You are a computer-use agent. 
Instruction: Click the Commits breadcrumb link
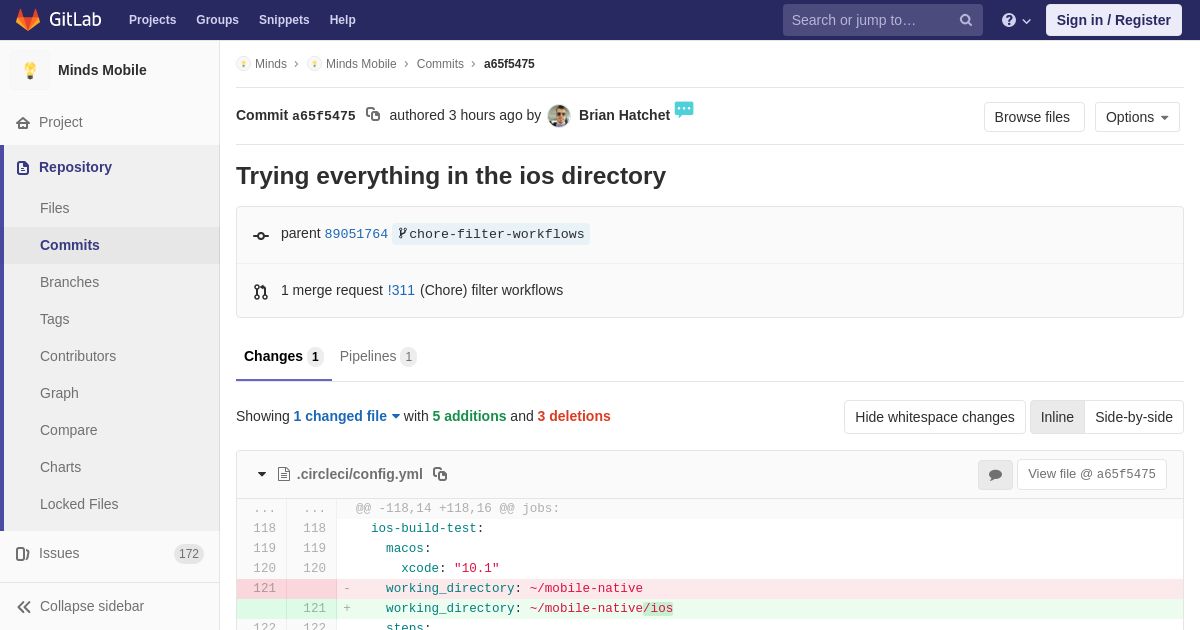click(x=440, y=64)
